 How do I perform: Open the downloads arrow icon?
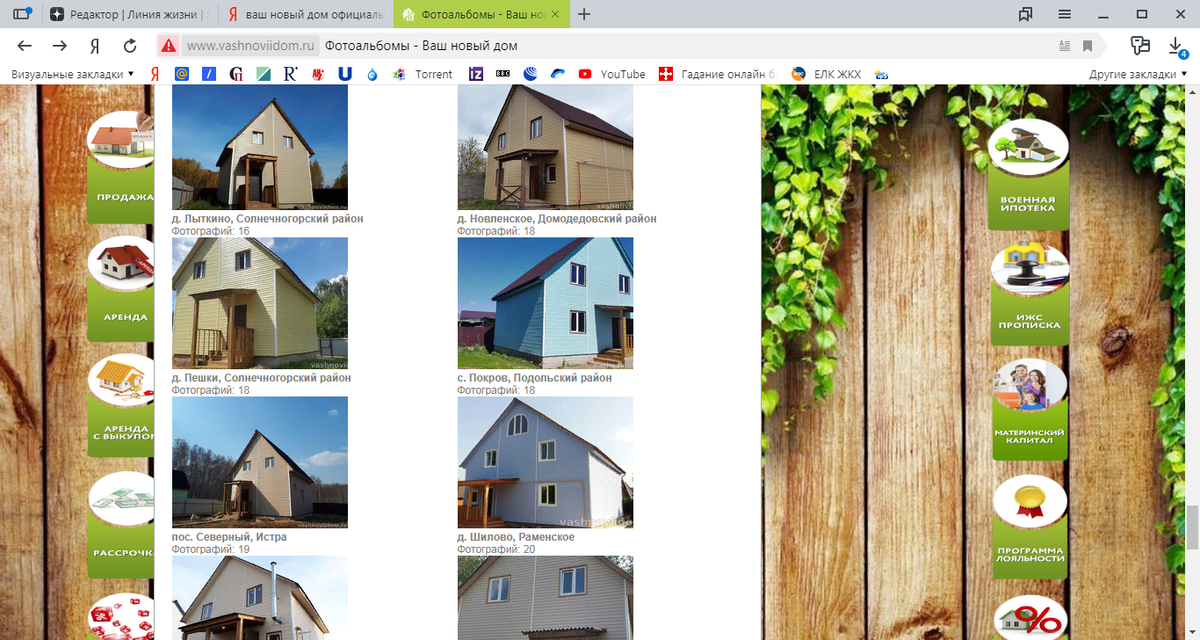point(1176,46)
